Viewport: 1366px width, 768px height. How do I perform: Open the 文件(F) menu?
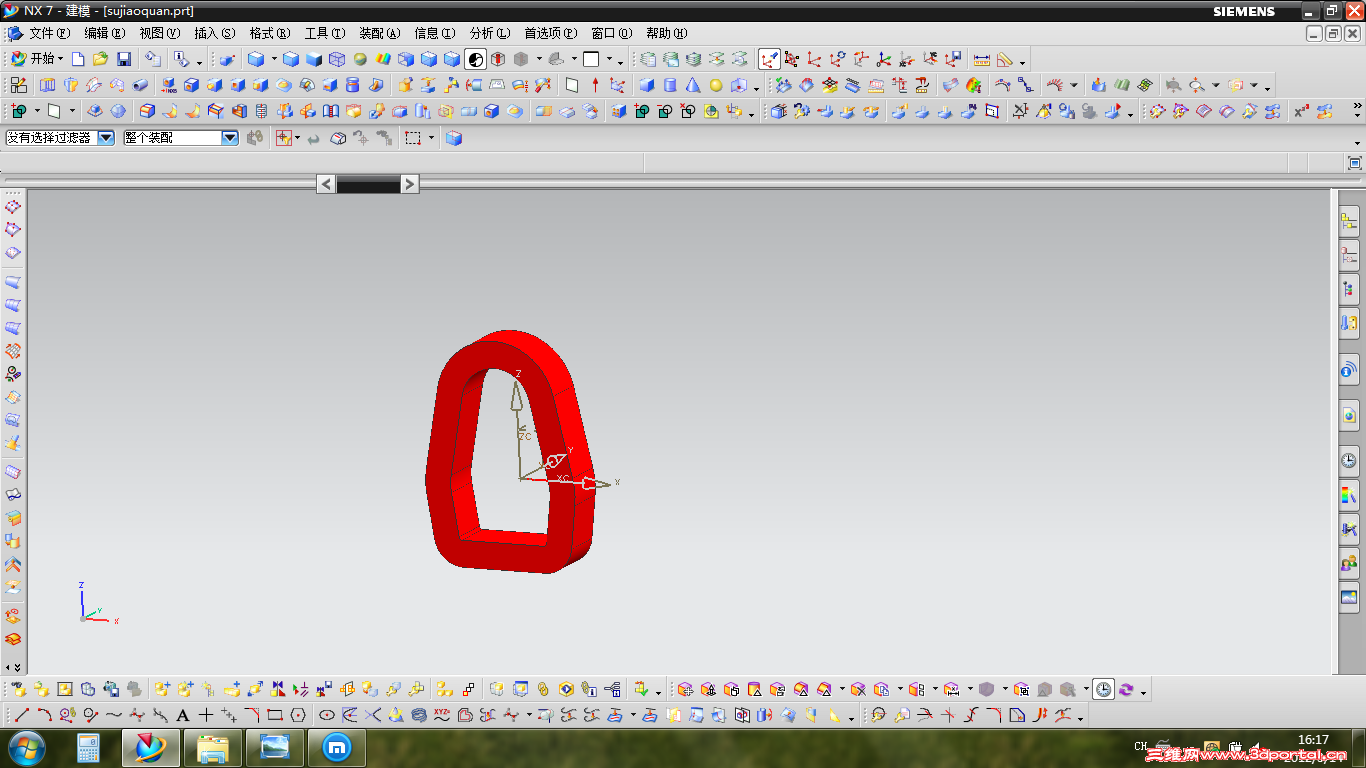point(49,33)
